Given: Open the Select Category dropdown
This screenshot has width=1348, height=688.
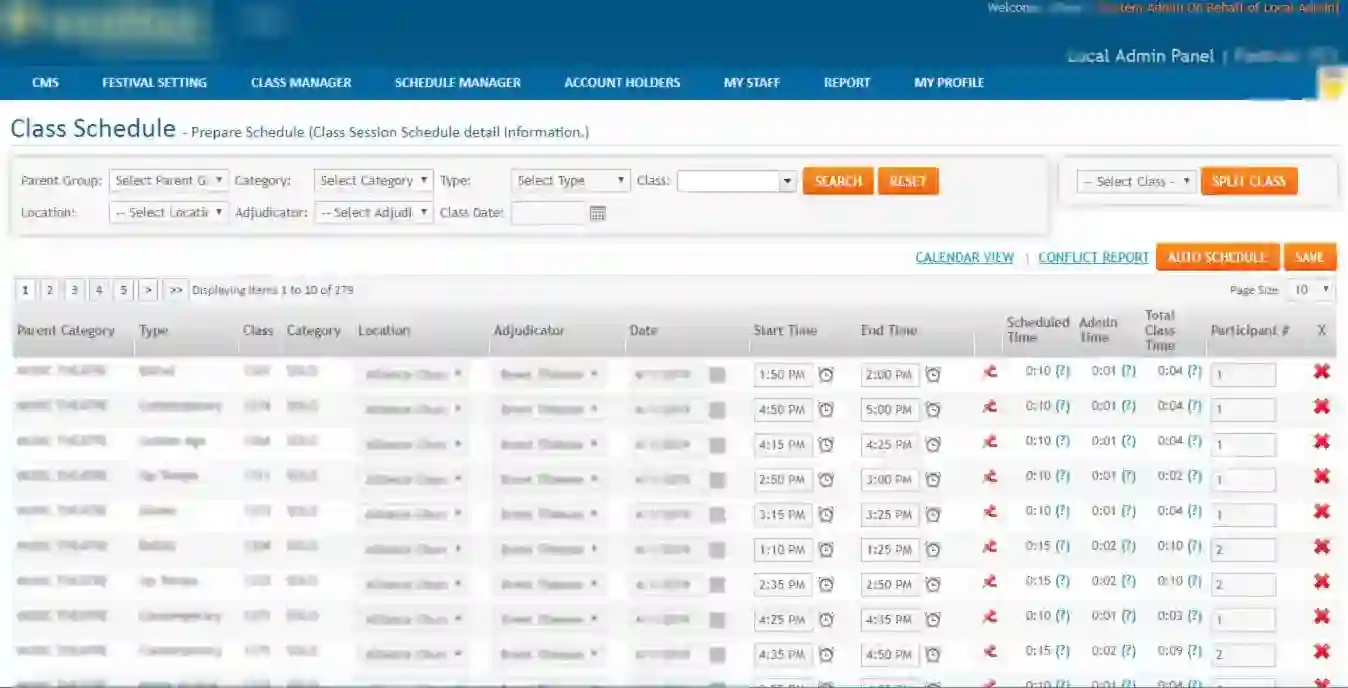Looking at the screenshot, I should [373, 181].
